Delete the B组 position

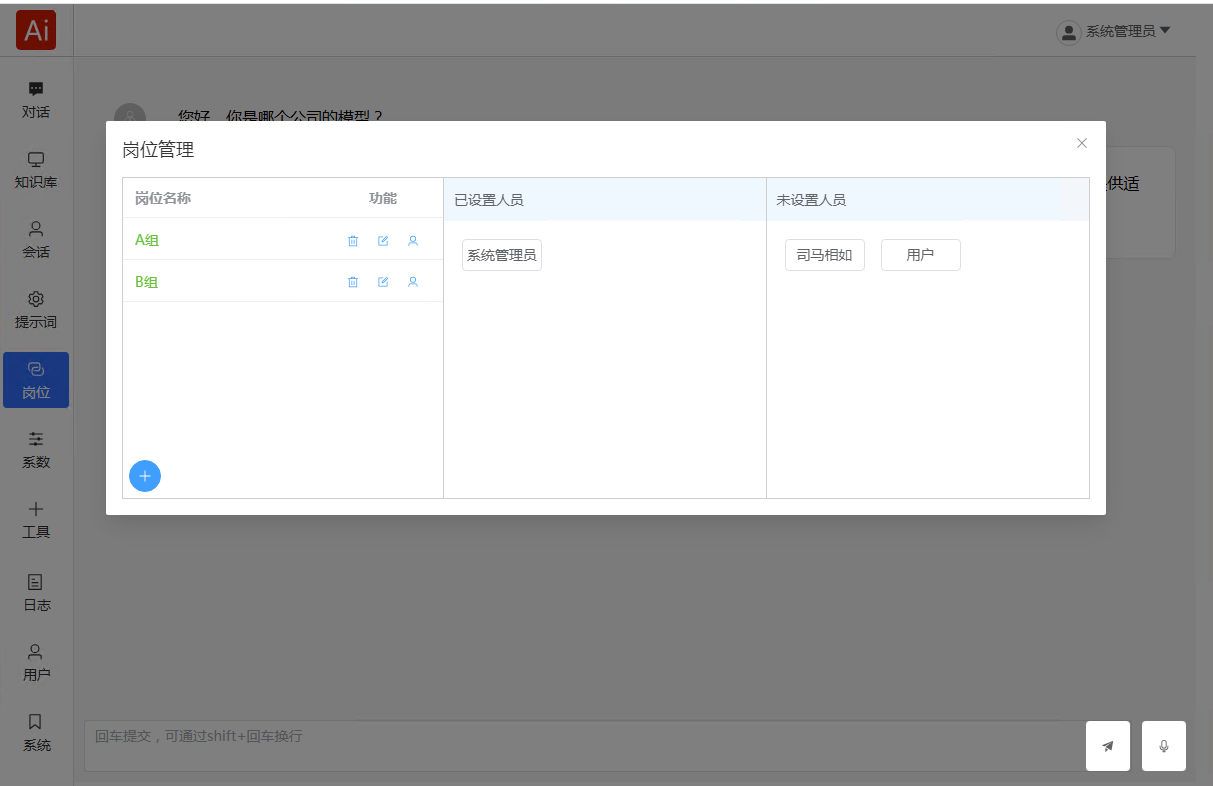coord(353,283)
